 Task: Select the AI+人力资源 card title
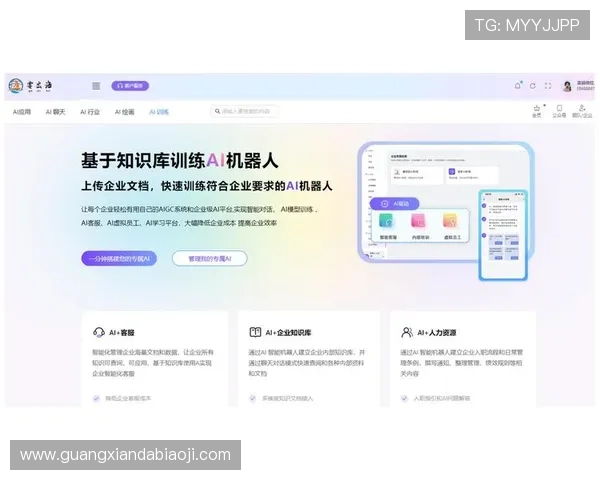coord(437,333)
